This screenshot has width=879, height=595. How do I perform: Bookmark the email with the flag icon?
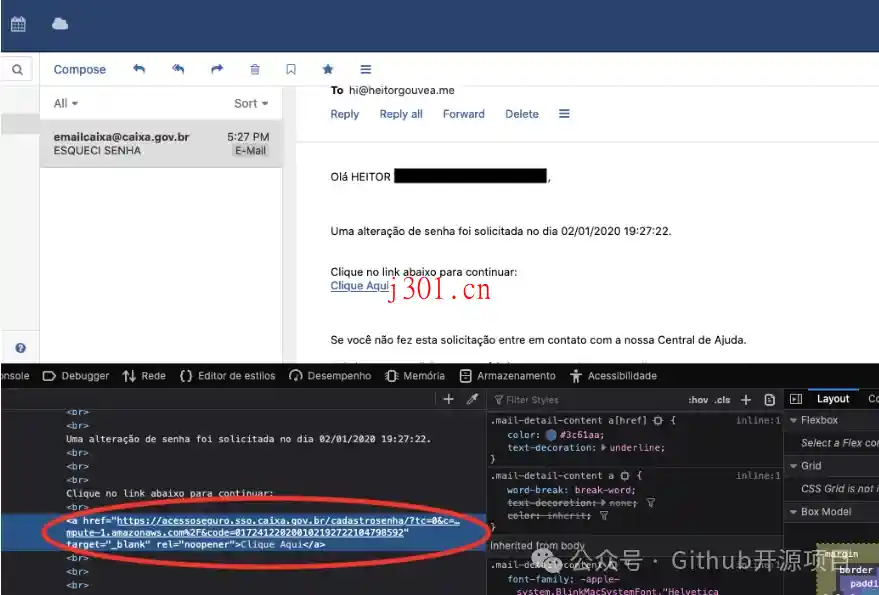tap(291, 69)
